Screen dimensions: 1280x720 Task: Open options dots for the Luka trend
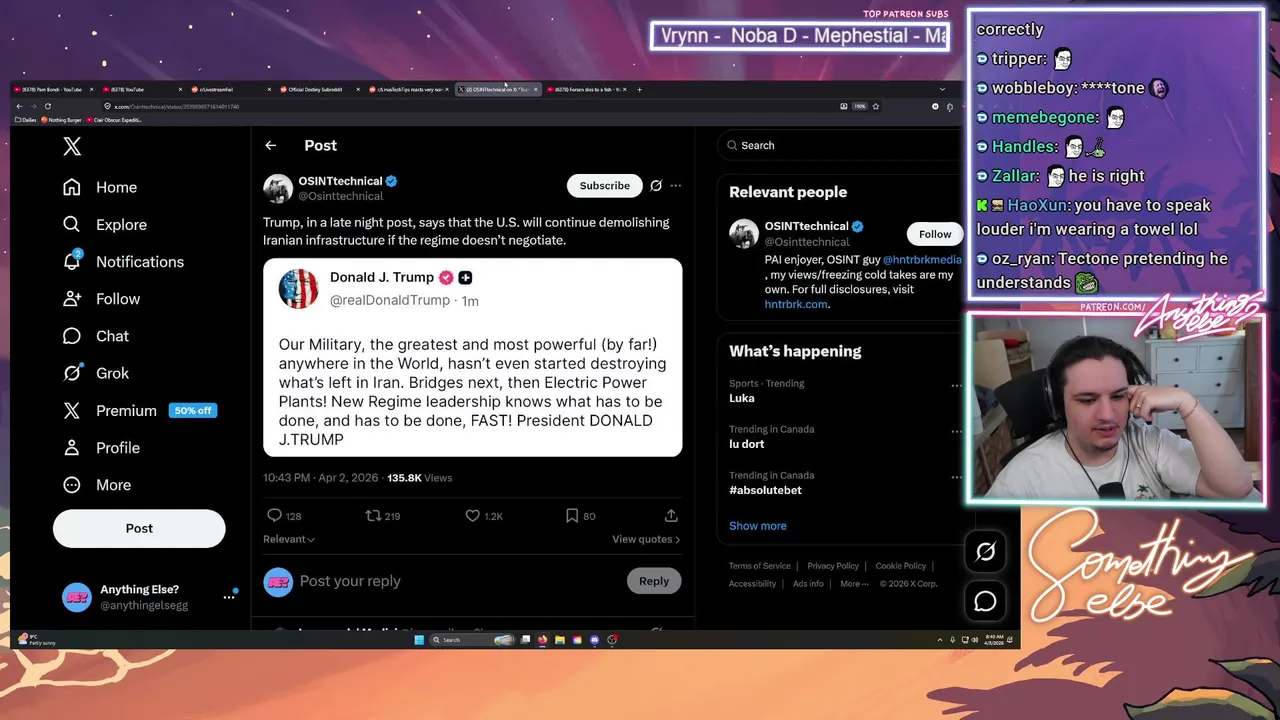pos(956,386)
